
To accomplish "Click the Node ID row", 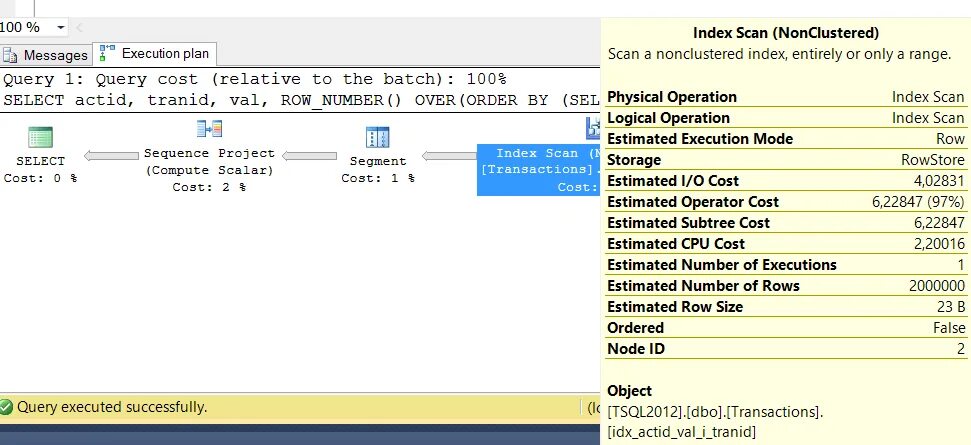I will pyautogui.click(x=785, y=349).
